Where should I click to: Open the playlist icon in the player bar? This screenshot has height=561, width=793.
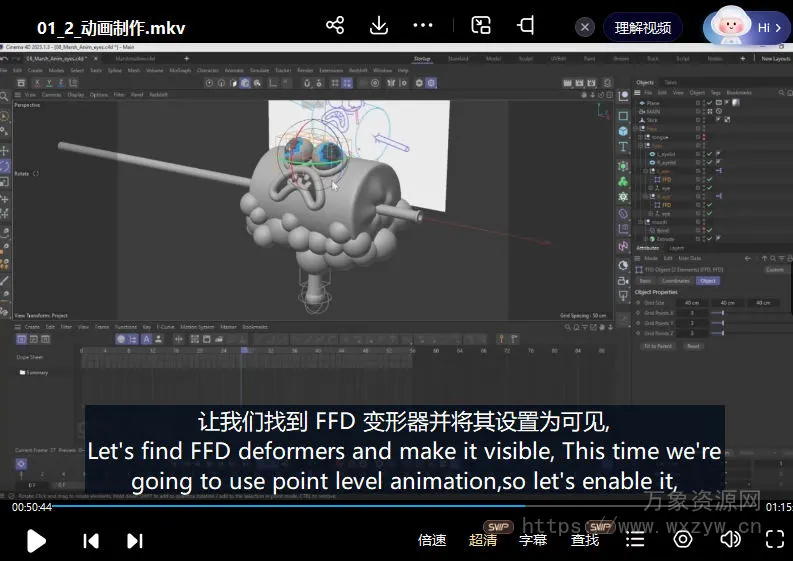coord(635,540)
